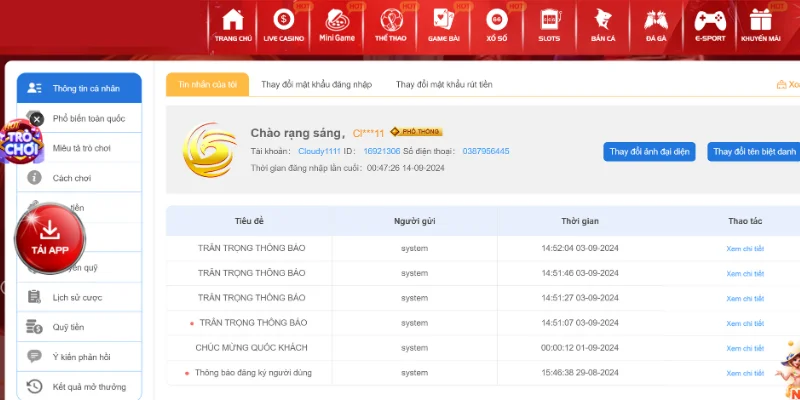Click Thay đổi ảnh đại diện button

point(650,152)
